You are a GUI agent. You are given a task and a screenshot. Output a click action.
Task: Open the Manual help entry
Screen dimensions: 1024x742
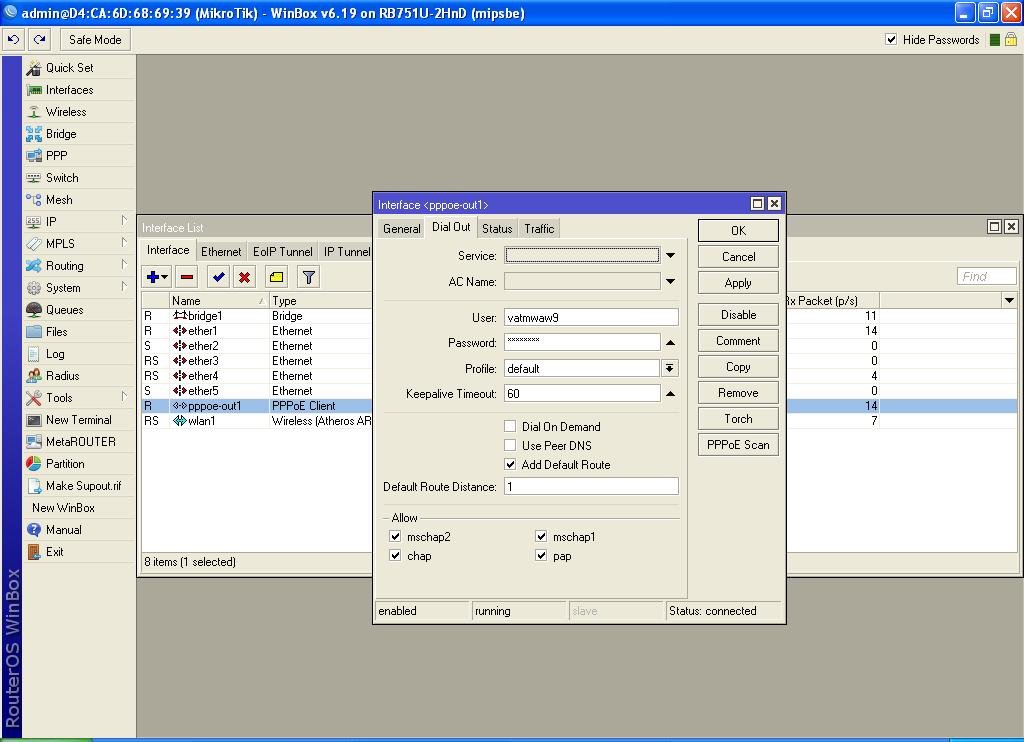(x=63, y=530)
